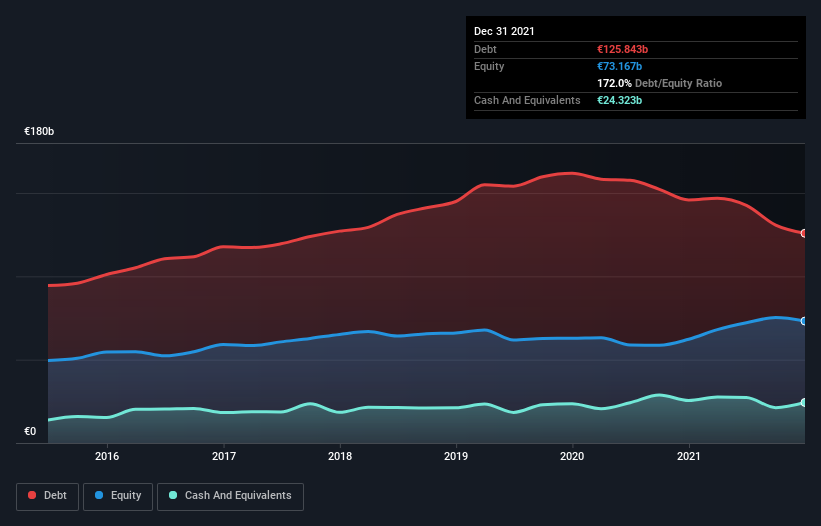Click the teal dot in Cash legend
This screenshot has width=821, height=526.
[173, 495]
